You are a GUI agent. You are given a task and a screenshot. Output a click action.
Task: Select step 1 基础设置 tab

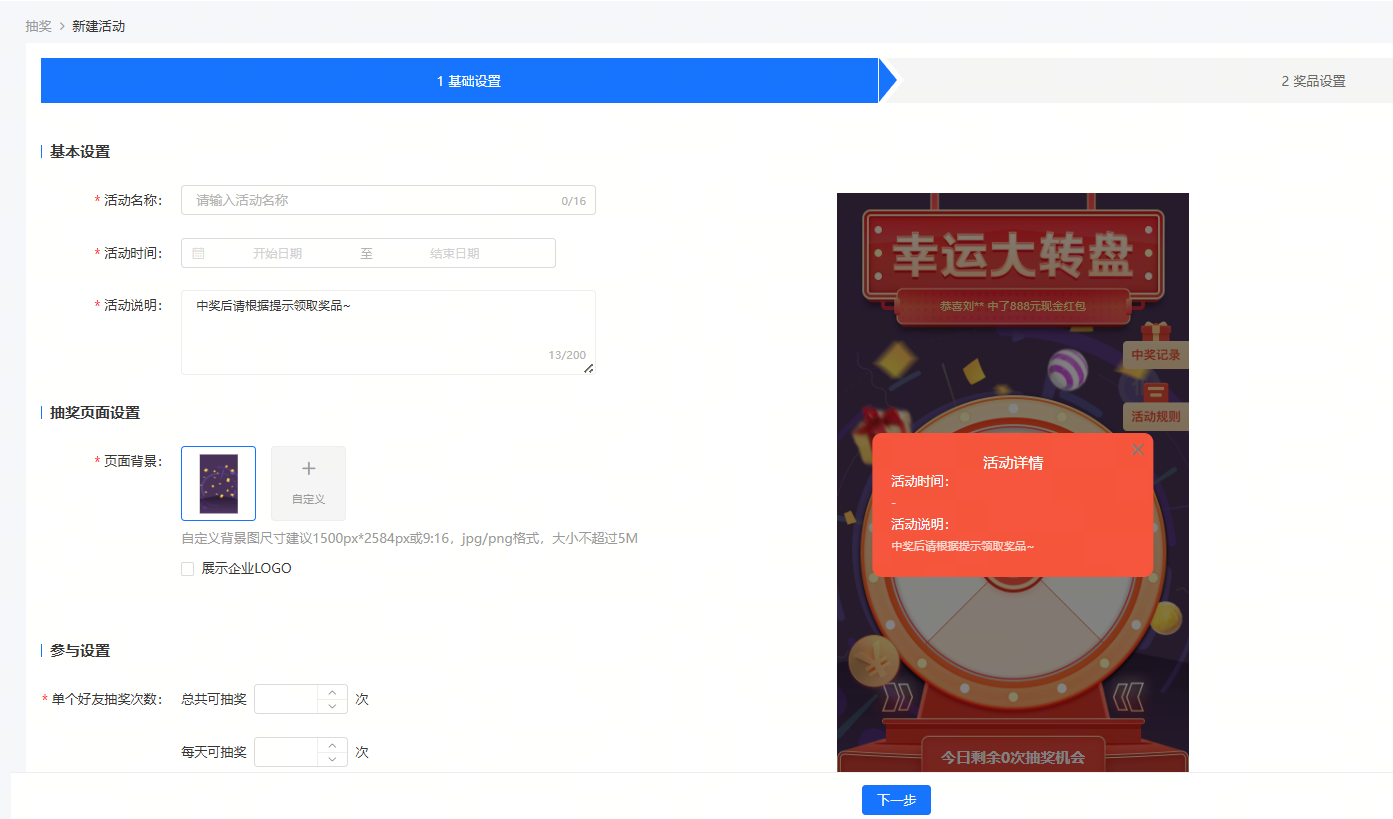[x=469, y=81]
